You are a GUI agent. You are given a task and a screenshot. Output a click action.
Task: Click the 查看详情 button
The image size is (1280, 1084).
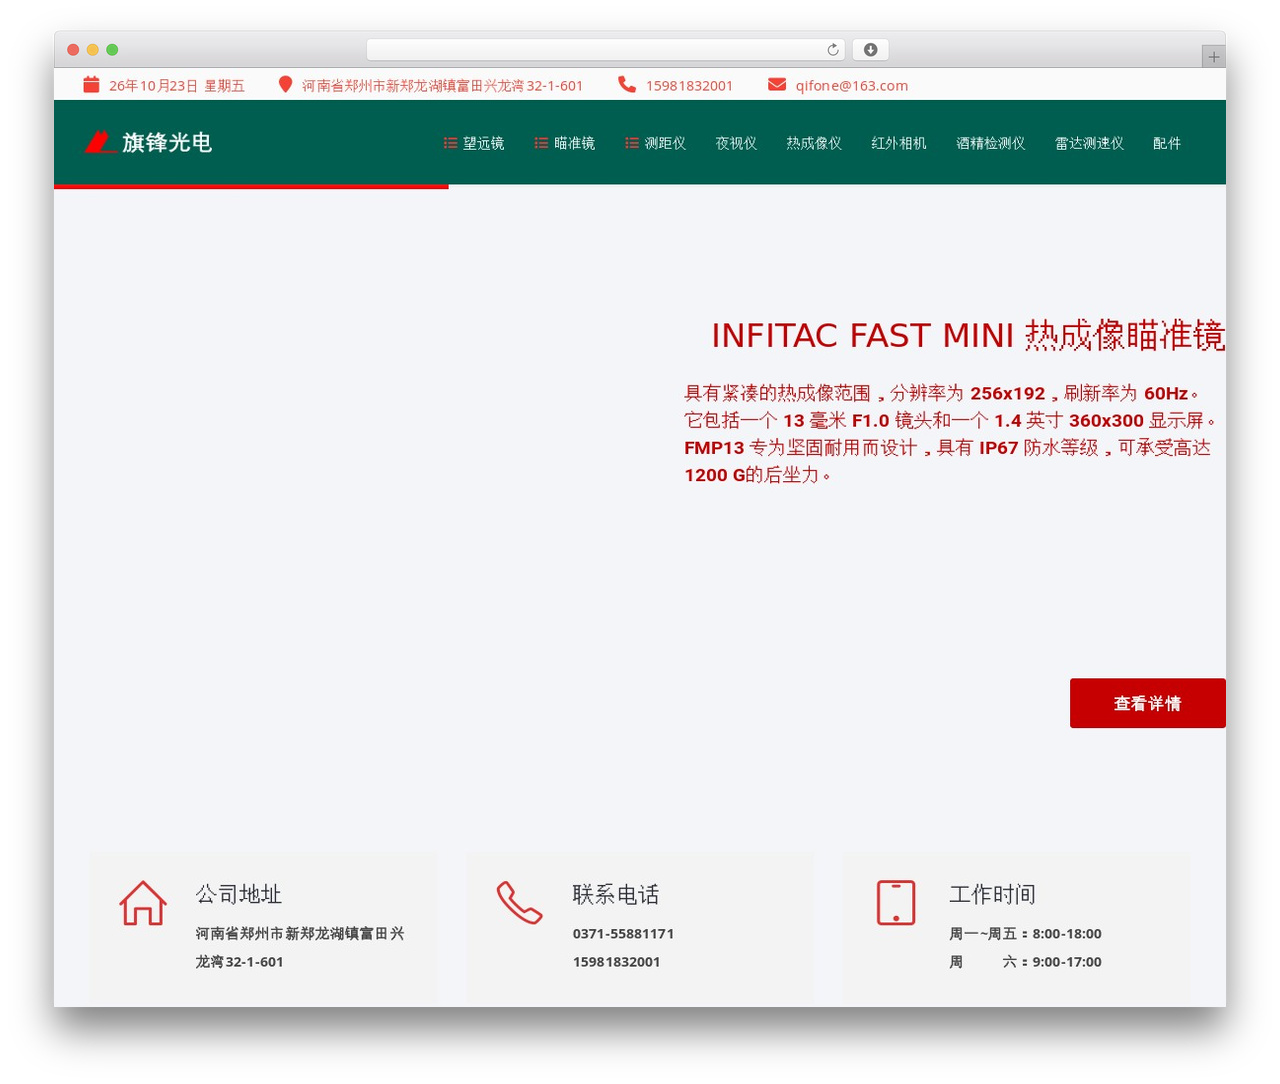(1148, 703)
